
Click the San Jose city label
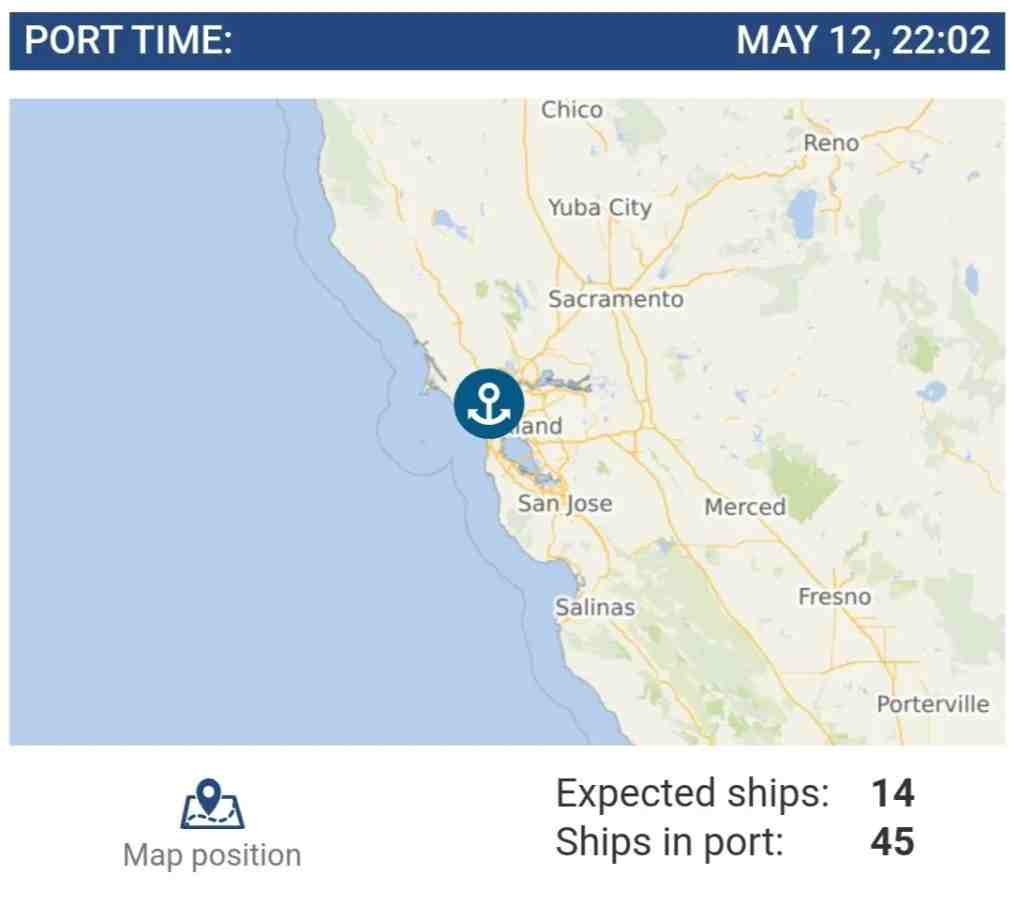coord(565,503)
